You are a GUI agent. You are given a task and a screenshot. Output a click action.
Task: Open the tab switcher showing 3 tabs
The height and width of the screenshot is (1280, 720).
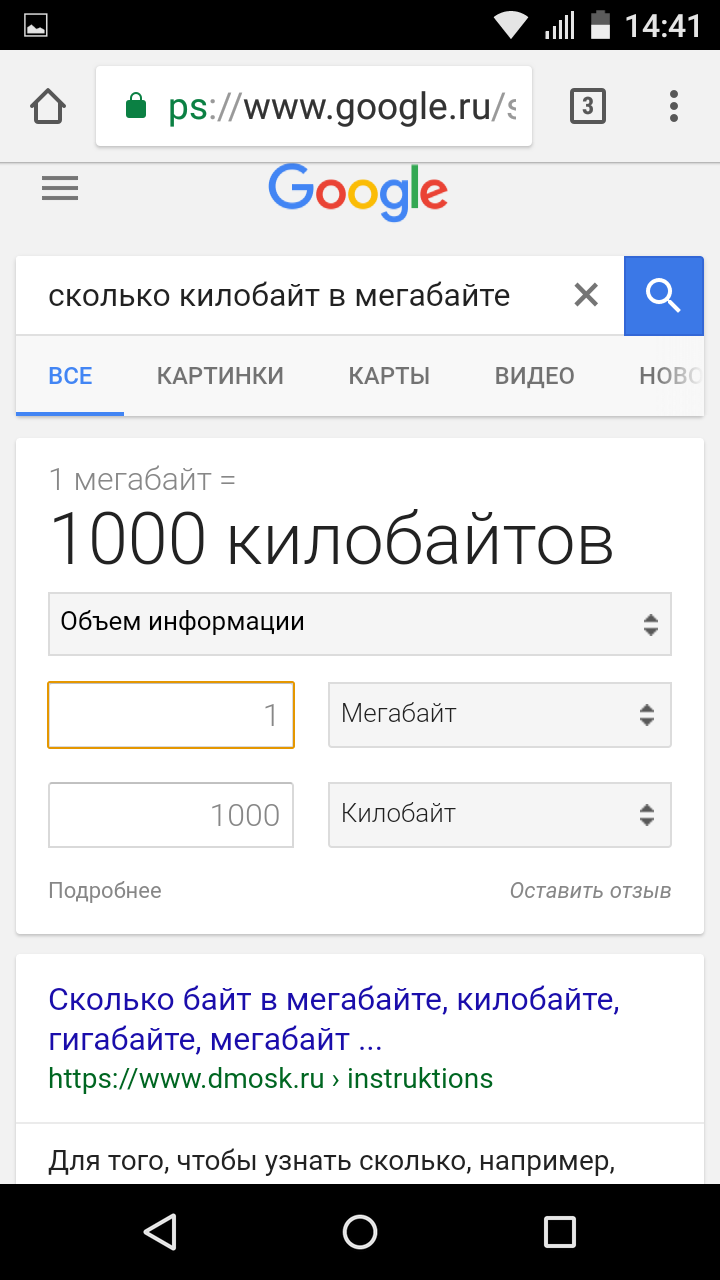588,106
